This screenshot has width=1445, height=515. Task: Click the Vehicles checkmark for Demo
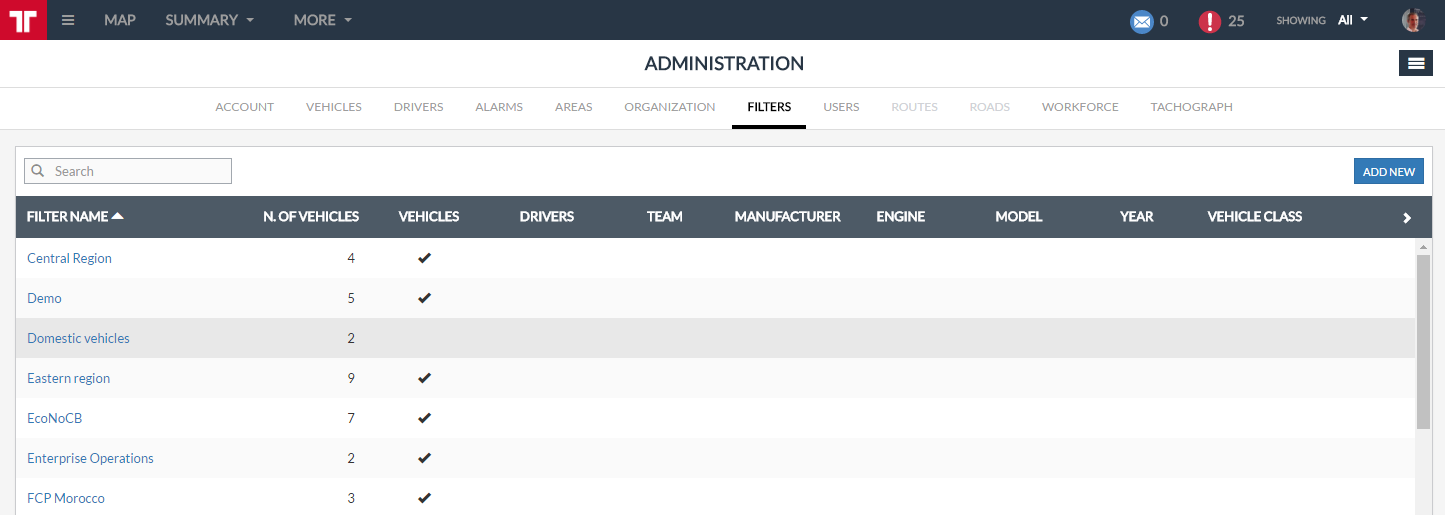424,298
